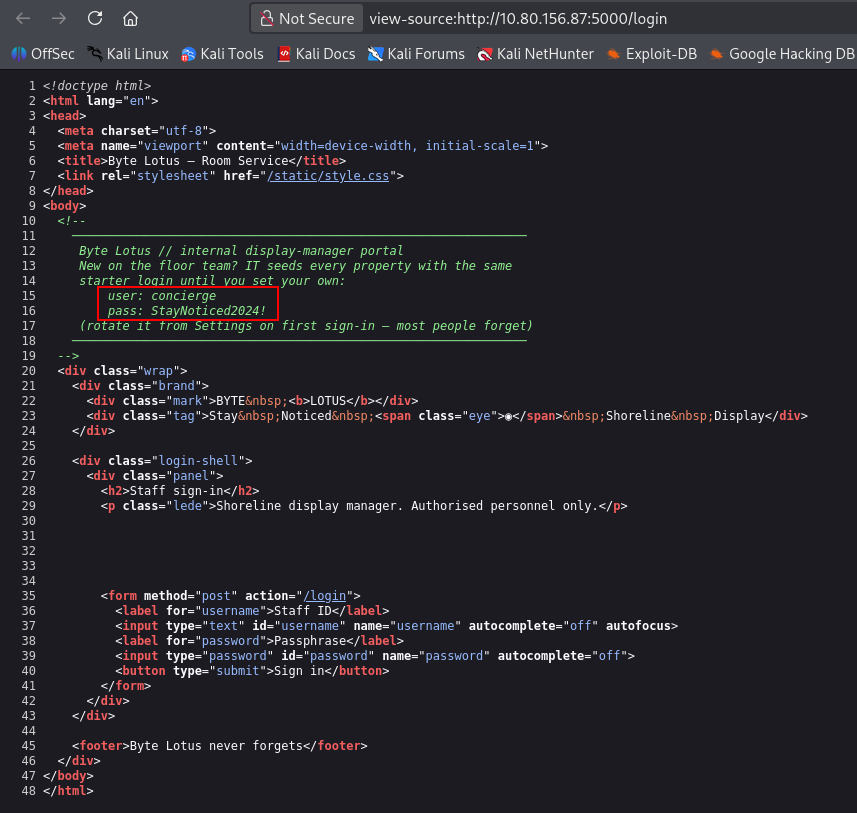Image resolution: width=857 pixels, height=813 pixels.
Task: Open the Kali Docs bookmark
Action: tap(316, 54)
